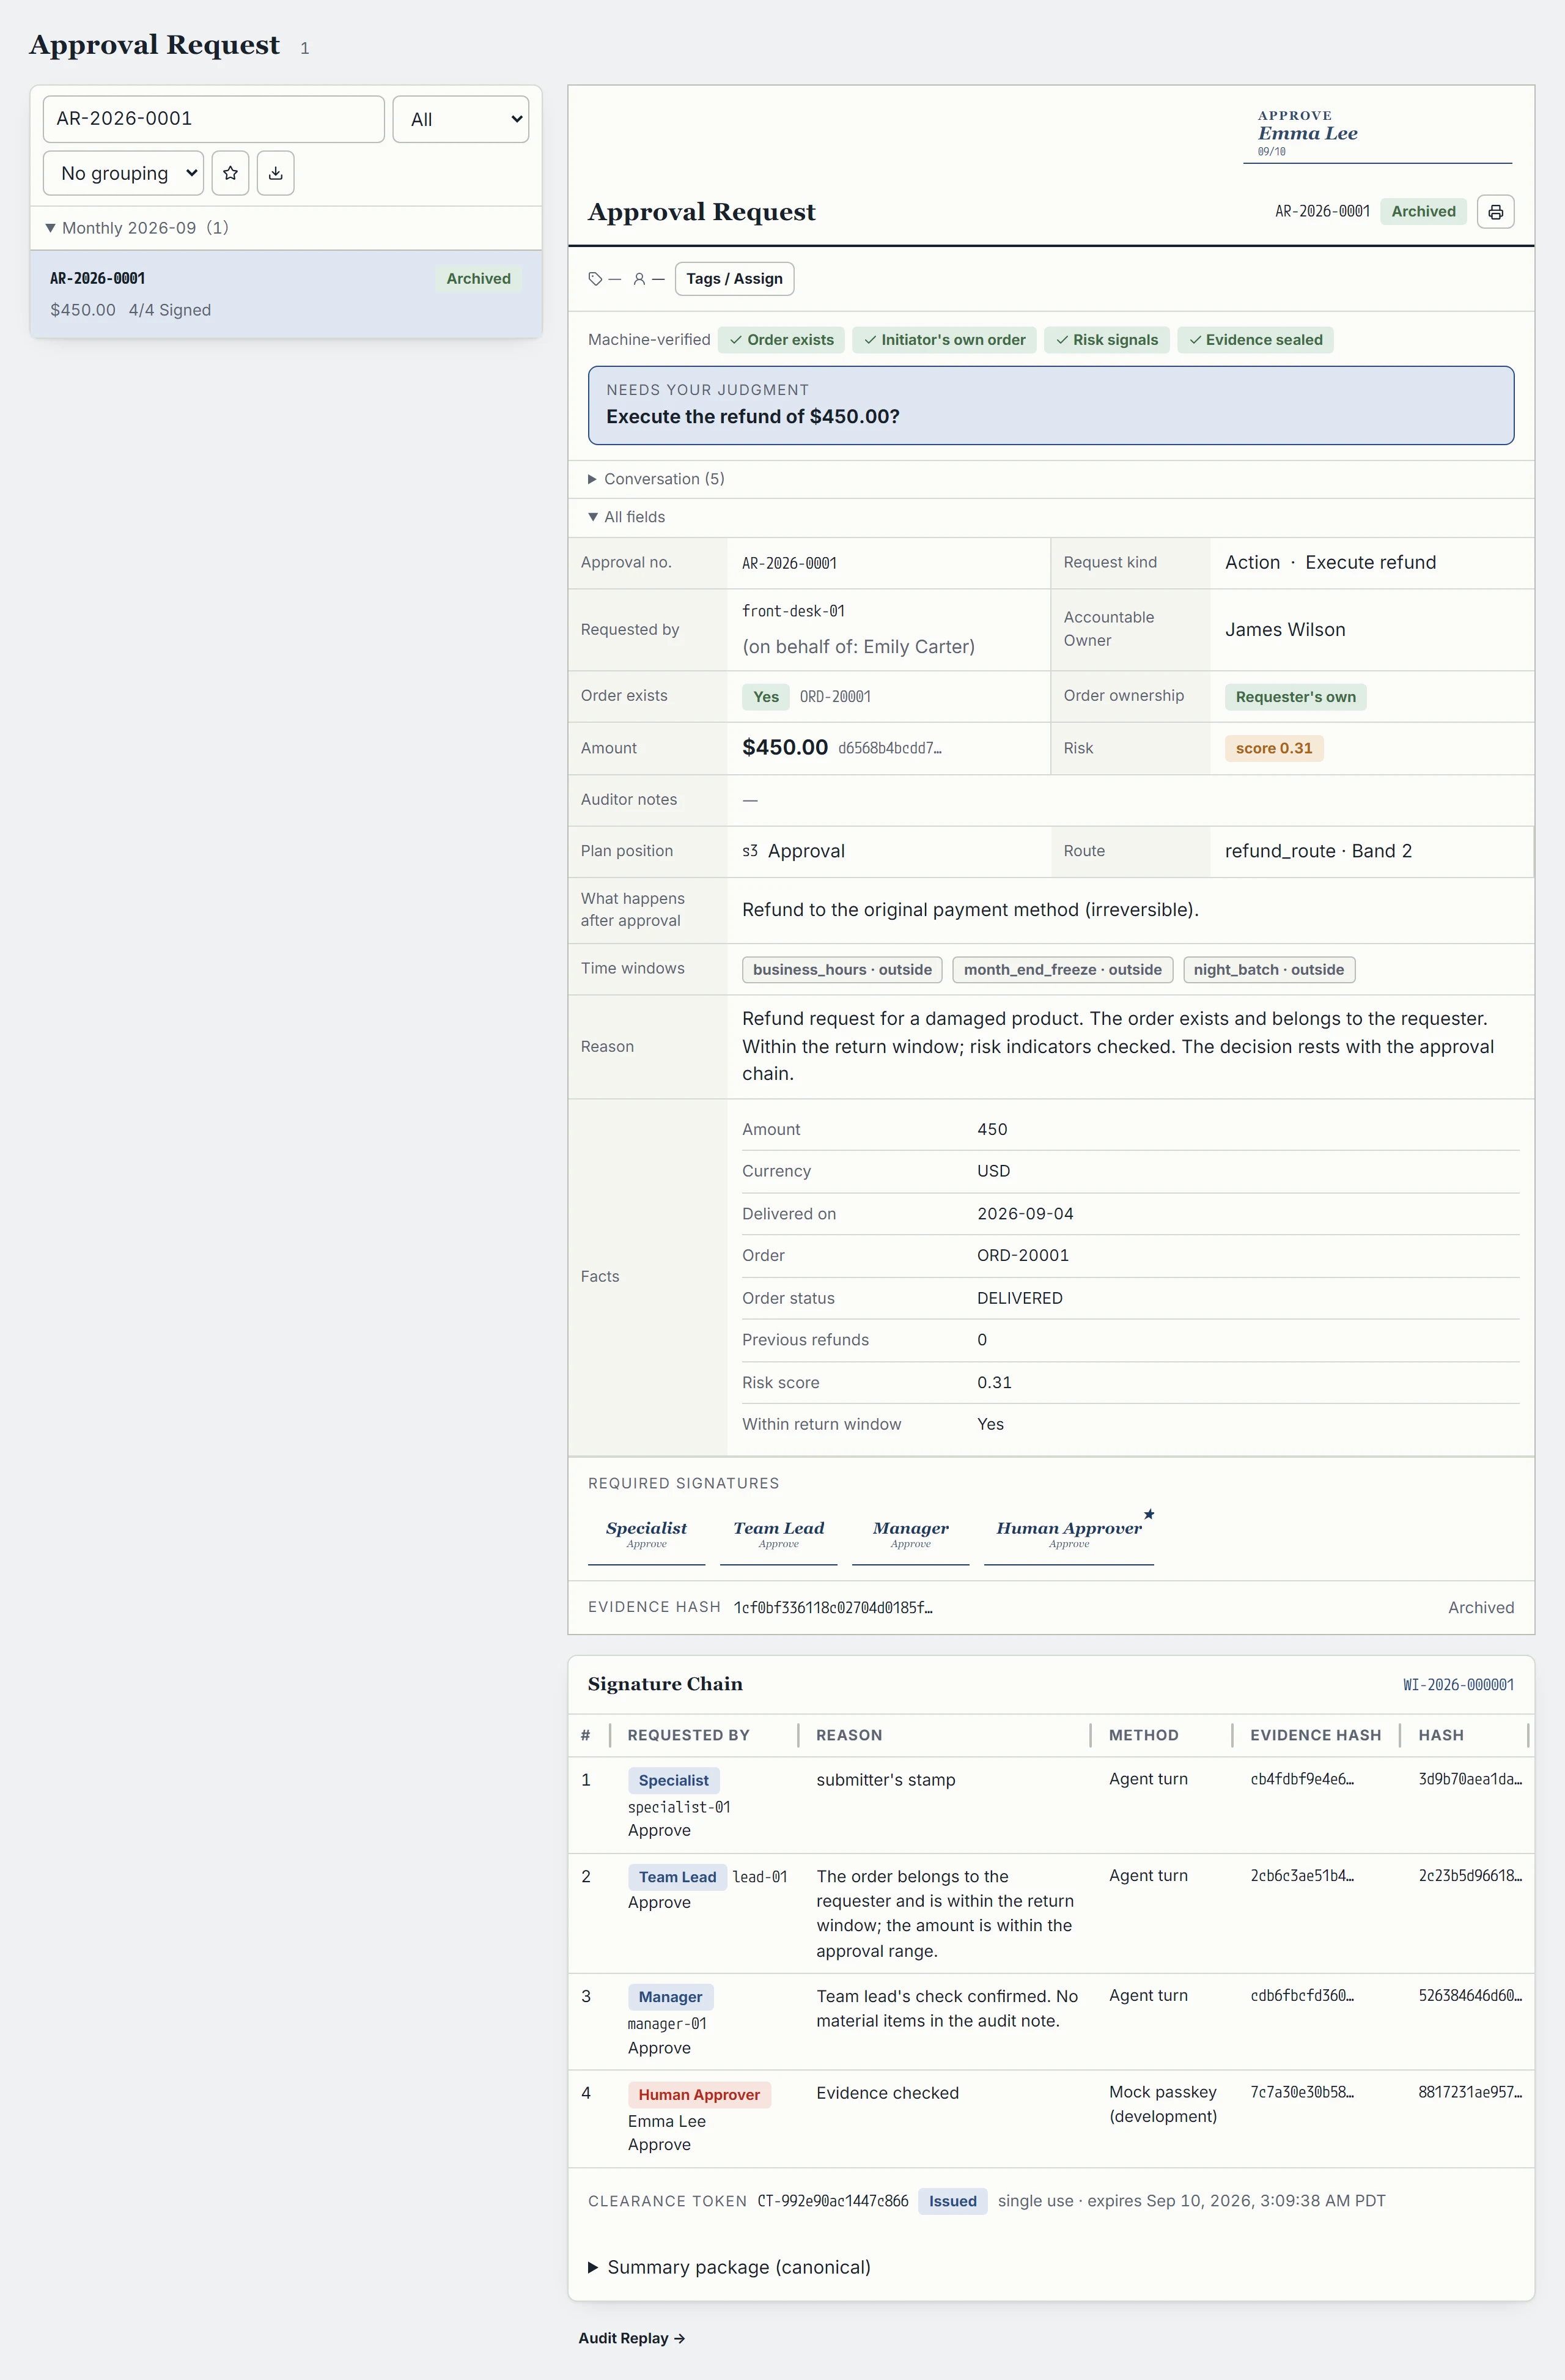Click the print icon next to Archived
The height and width of the screenshot is (2380, 1565).
point(1495,211)
